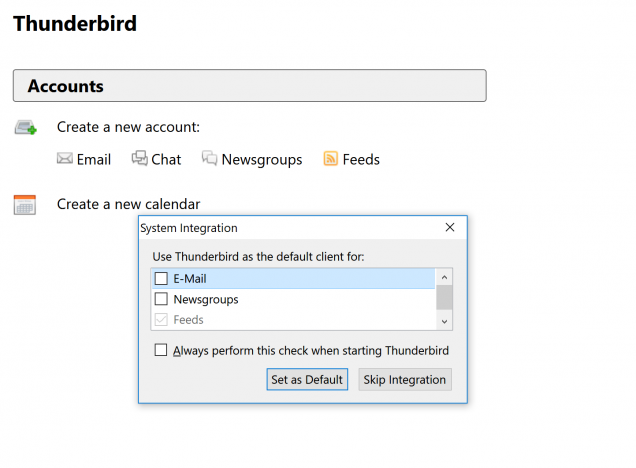Enable always perform this check option
The image size is (636, 468).
pyautogui.click(x=161, y=350)
